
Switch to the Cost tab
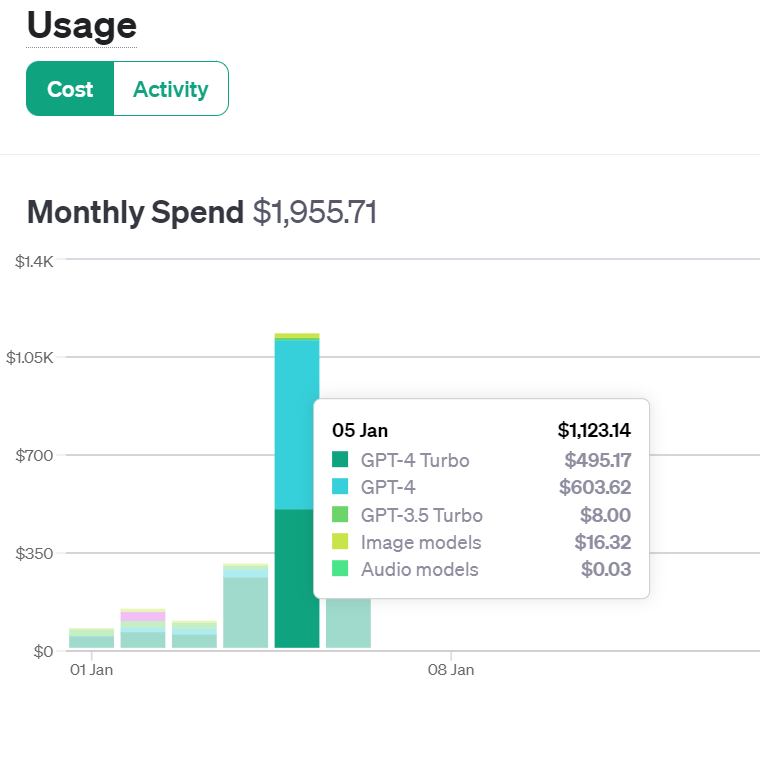click(70, 89)
